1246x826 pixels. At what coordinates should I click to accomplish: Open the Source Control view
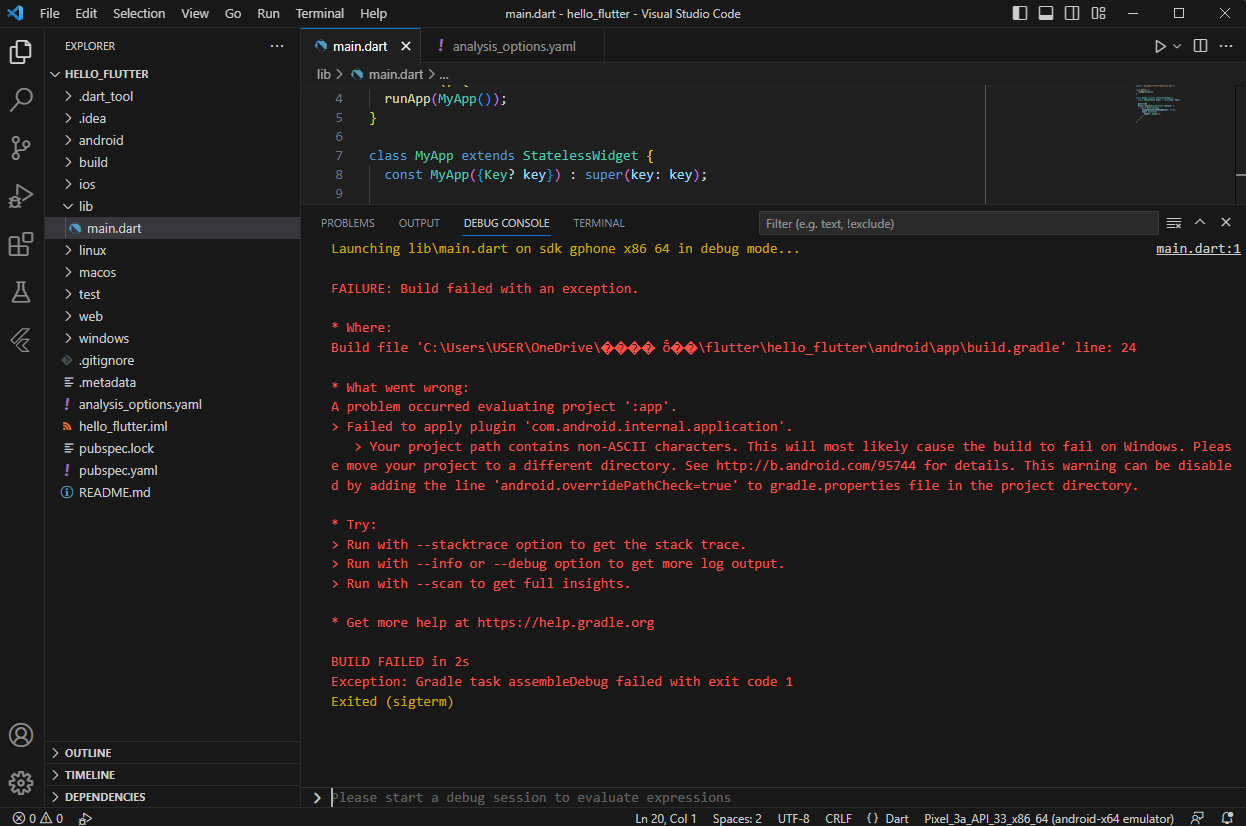(21, 148)
